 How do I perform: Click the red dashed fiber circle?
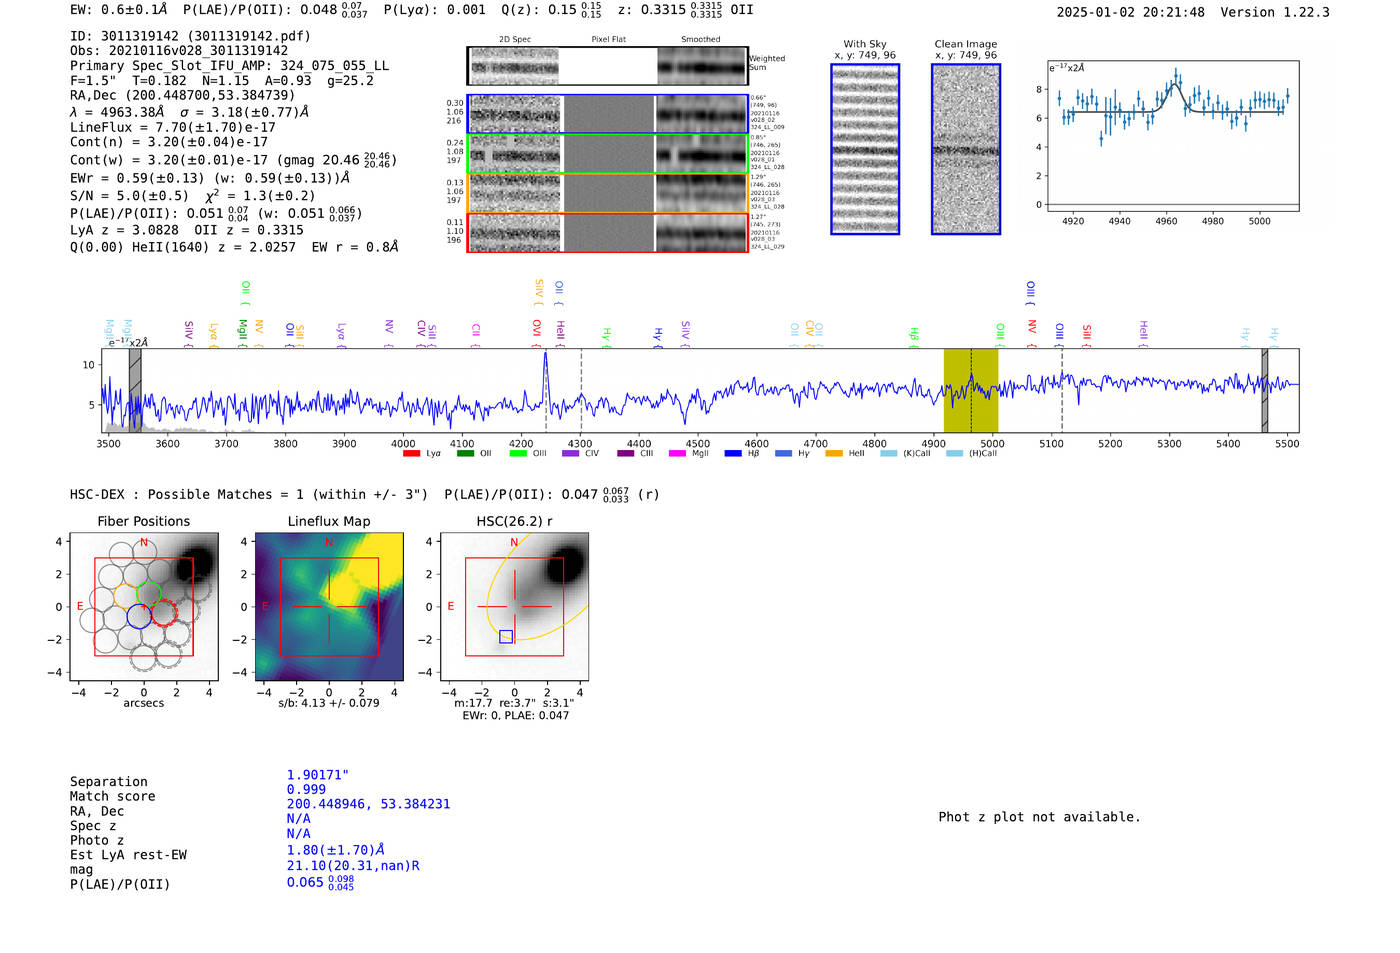164,612
